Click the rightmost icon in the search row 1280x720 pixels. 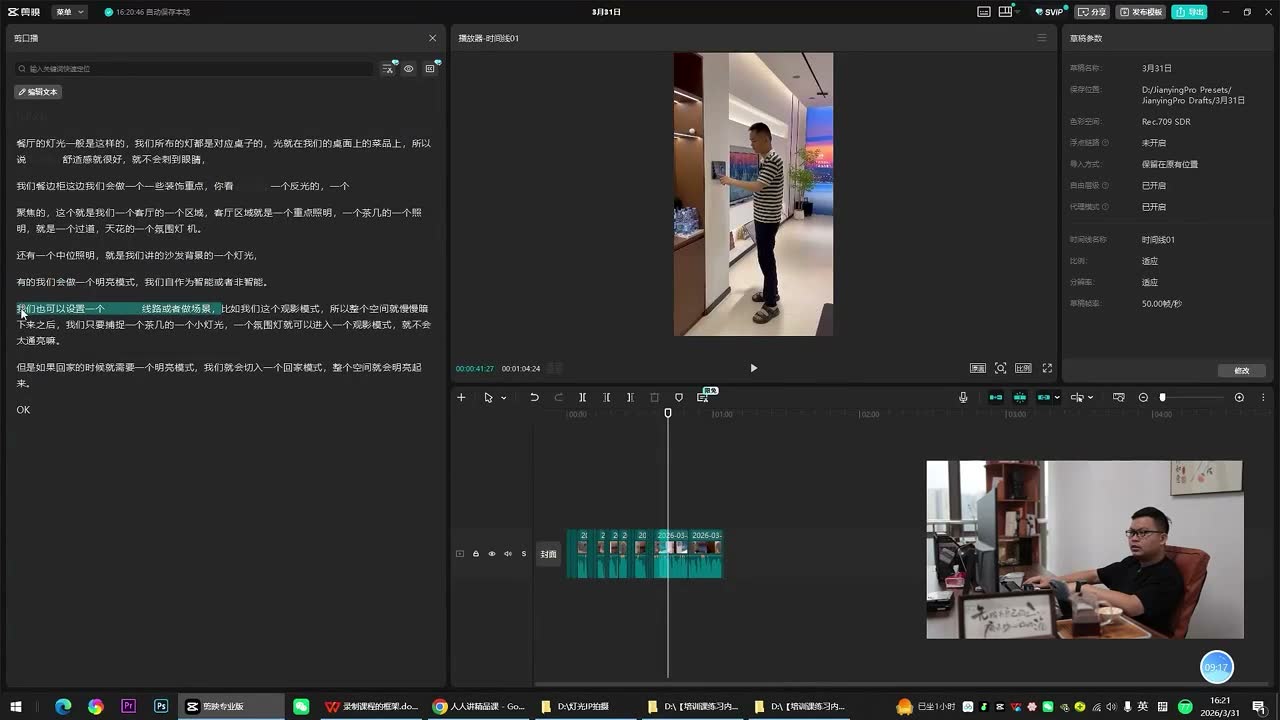pos(430,69)
